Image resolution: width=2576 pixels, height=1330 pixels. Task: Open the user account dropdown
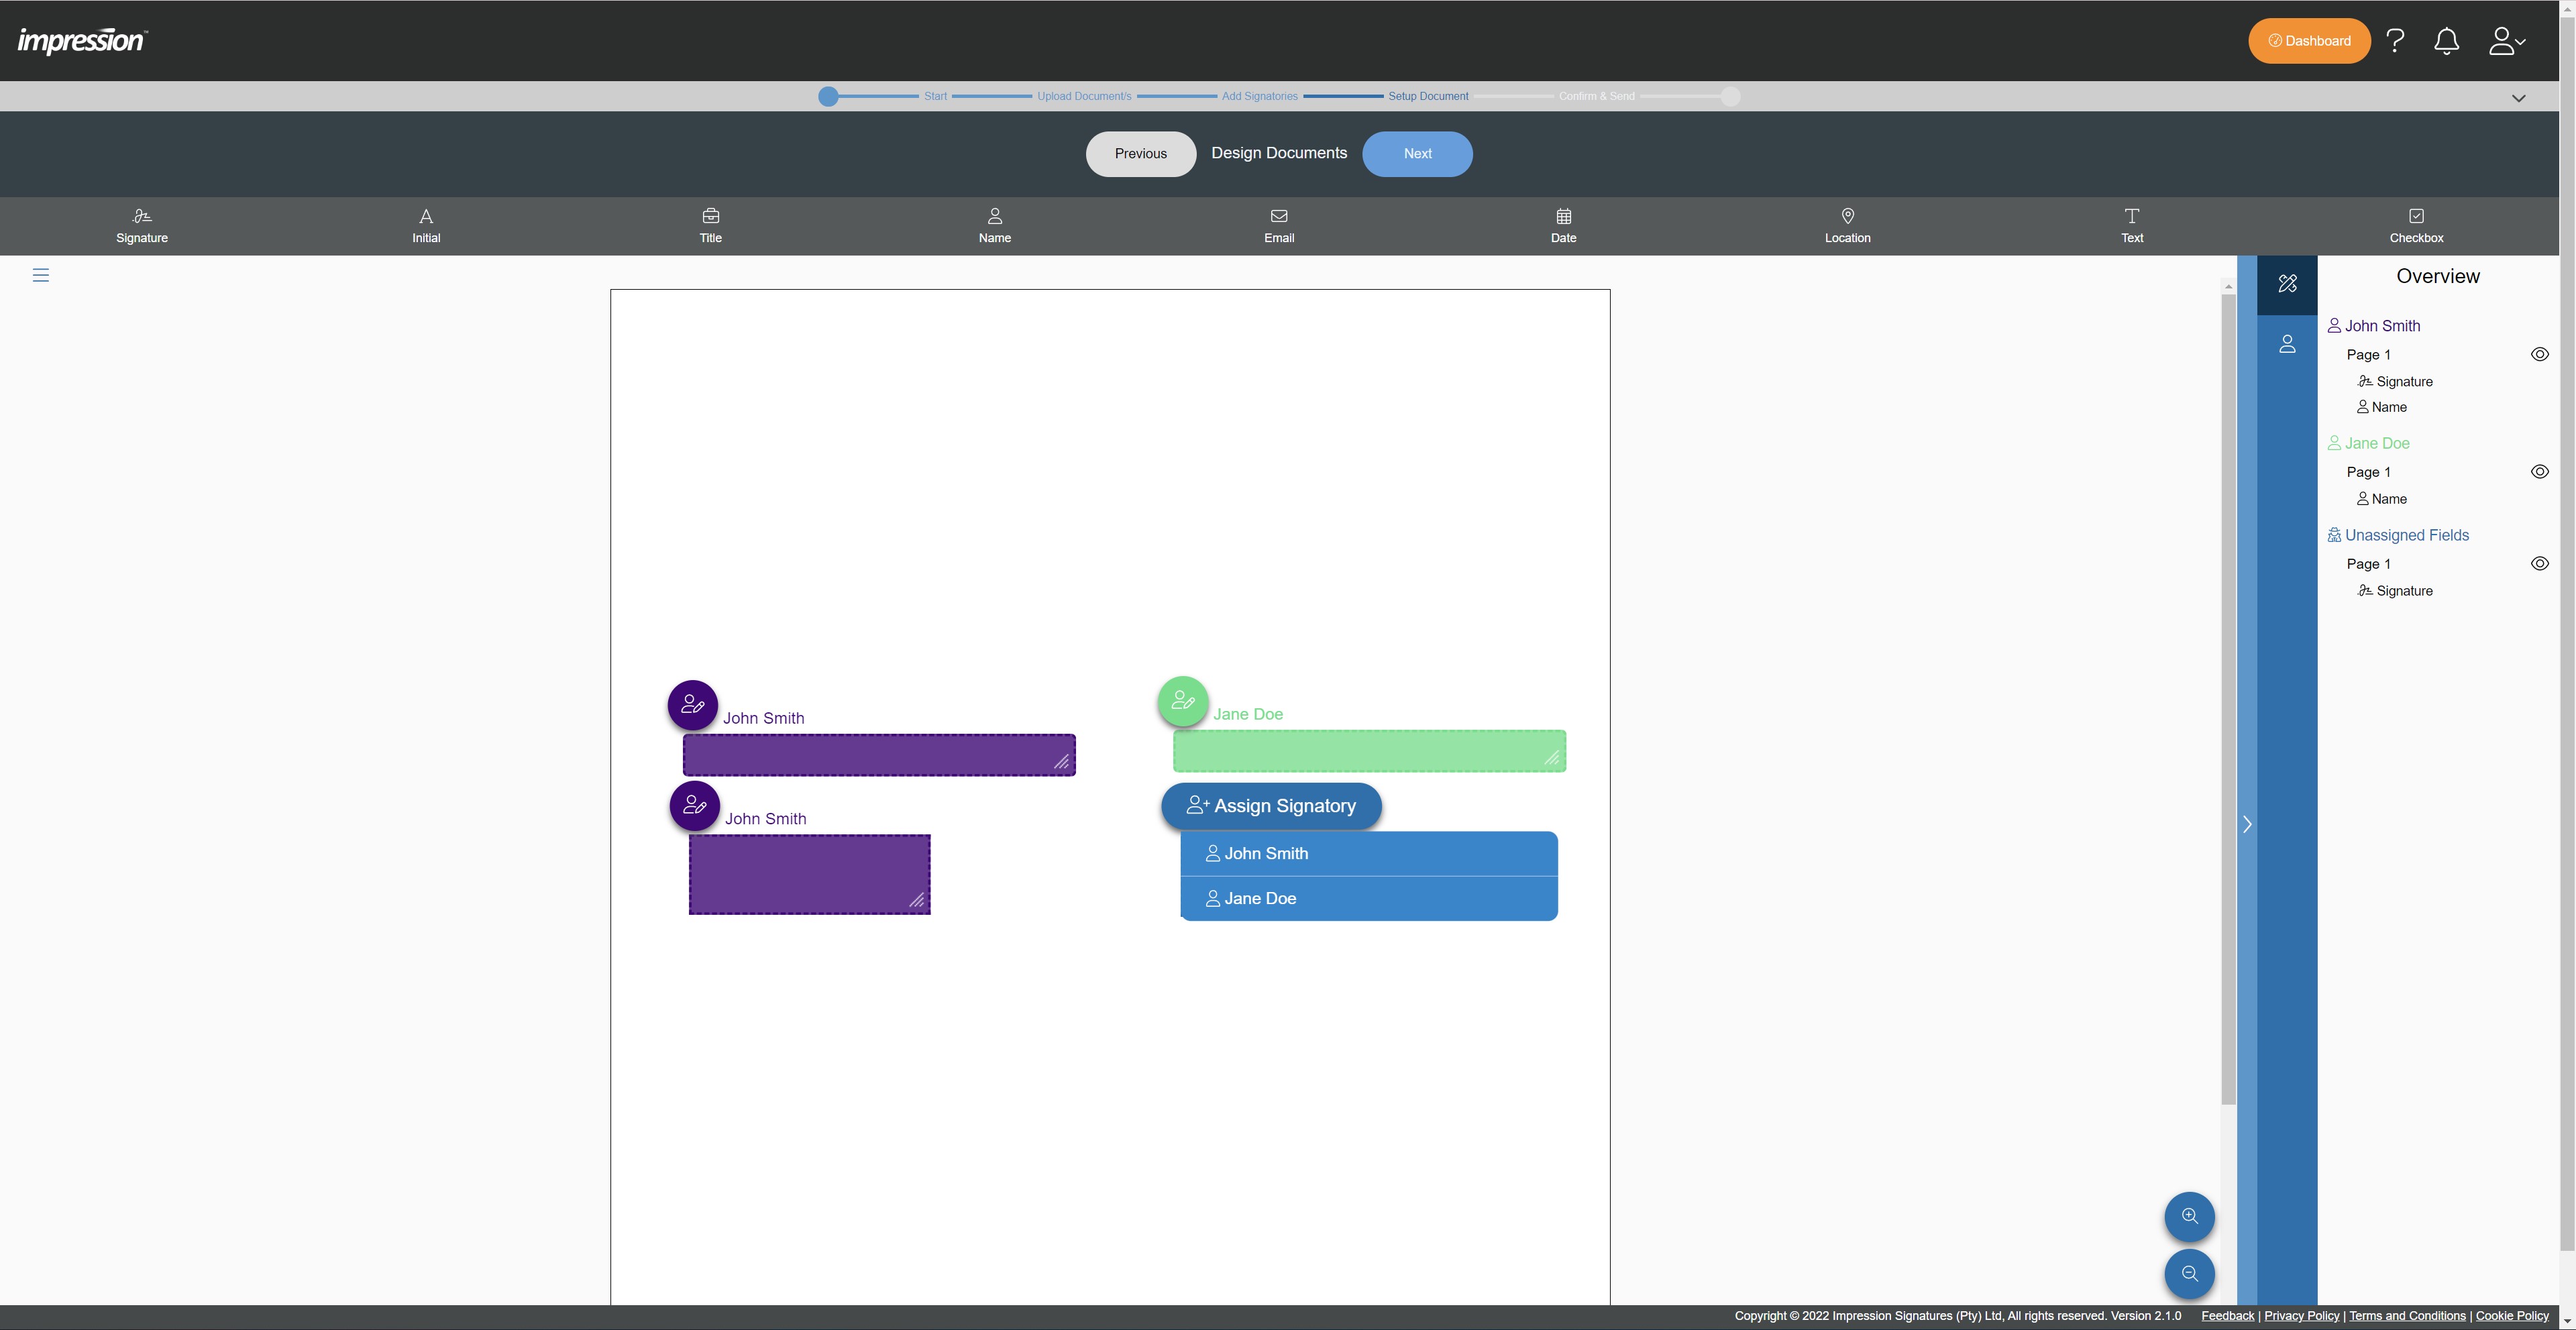(x=2506, y=41)
